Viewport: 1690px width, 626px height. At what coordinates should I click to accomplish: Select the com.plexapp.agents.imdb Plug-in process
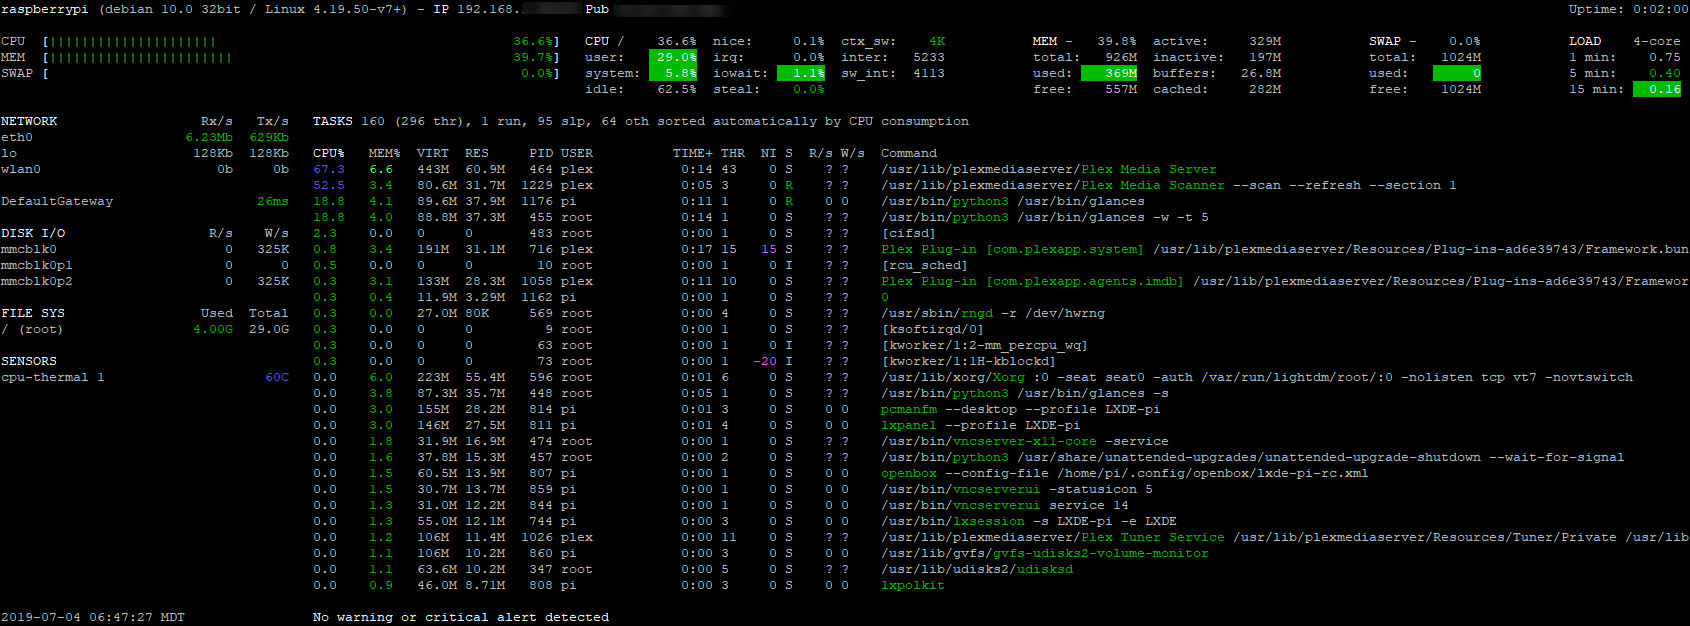tap(1001, 282)
